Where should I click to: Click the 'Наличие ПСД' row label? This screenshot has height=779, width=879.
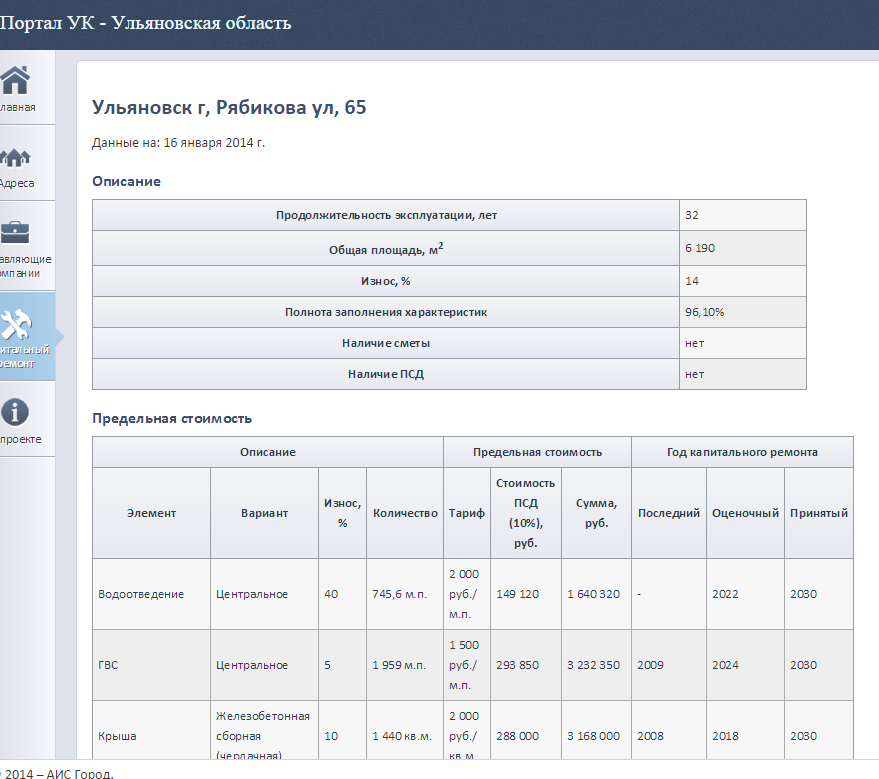click(386, 374)
